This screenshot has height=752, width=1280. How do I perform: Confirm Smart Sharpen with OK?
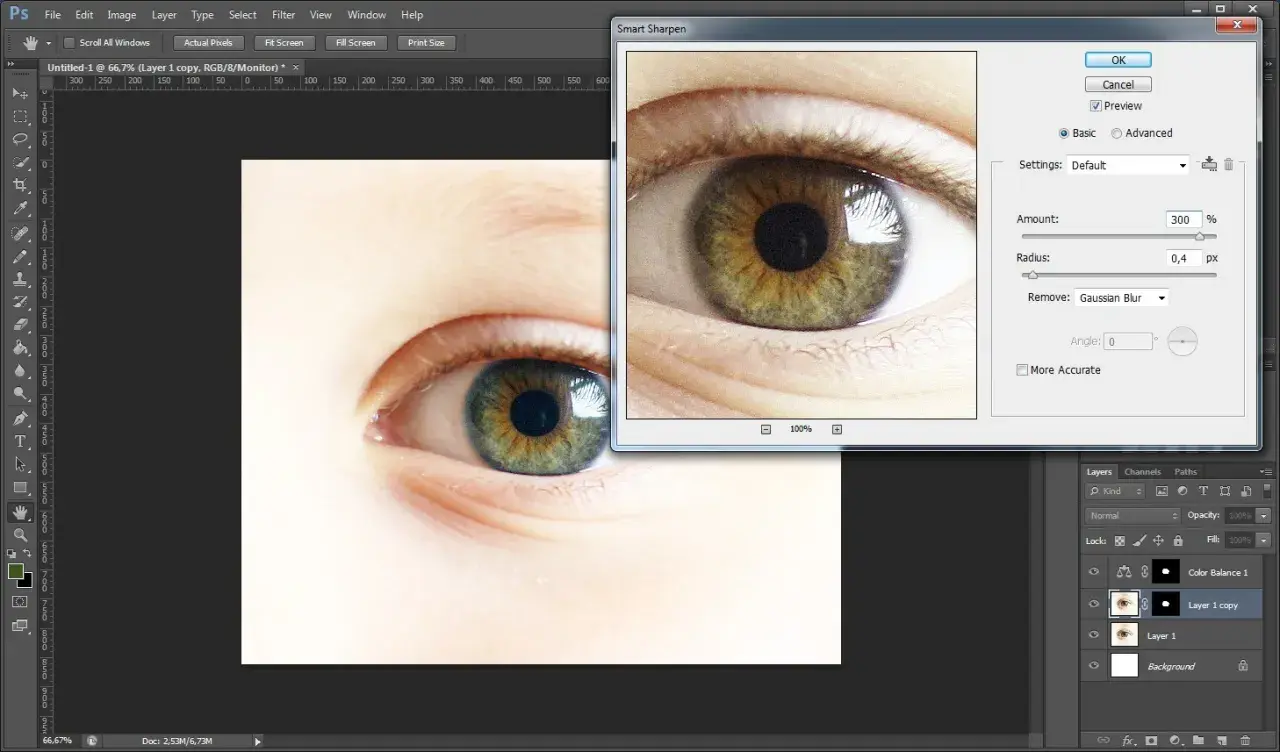[x=1118, y=60]
